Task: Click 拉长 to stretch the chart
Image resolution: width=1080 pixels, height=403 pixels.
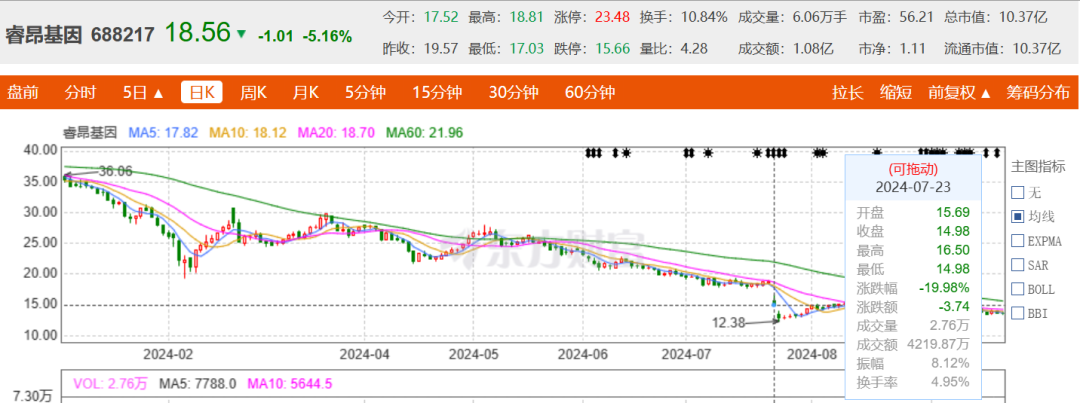Action: click(848, 93)
